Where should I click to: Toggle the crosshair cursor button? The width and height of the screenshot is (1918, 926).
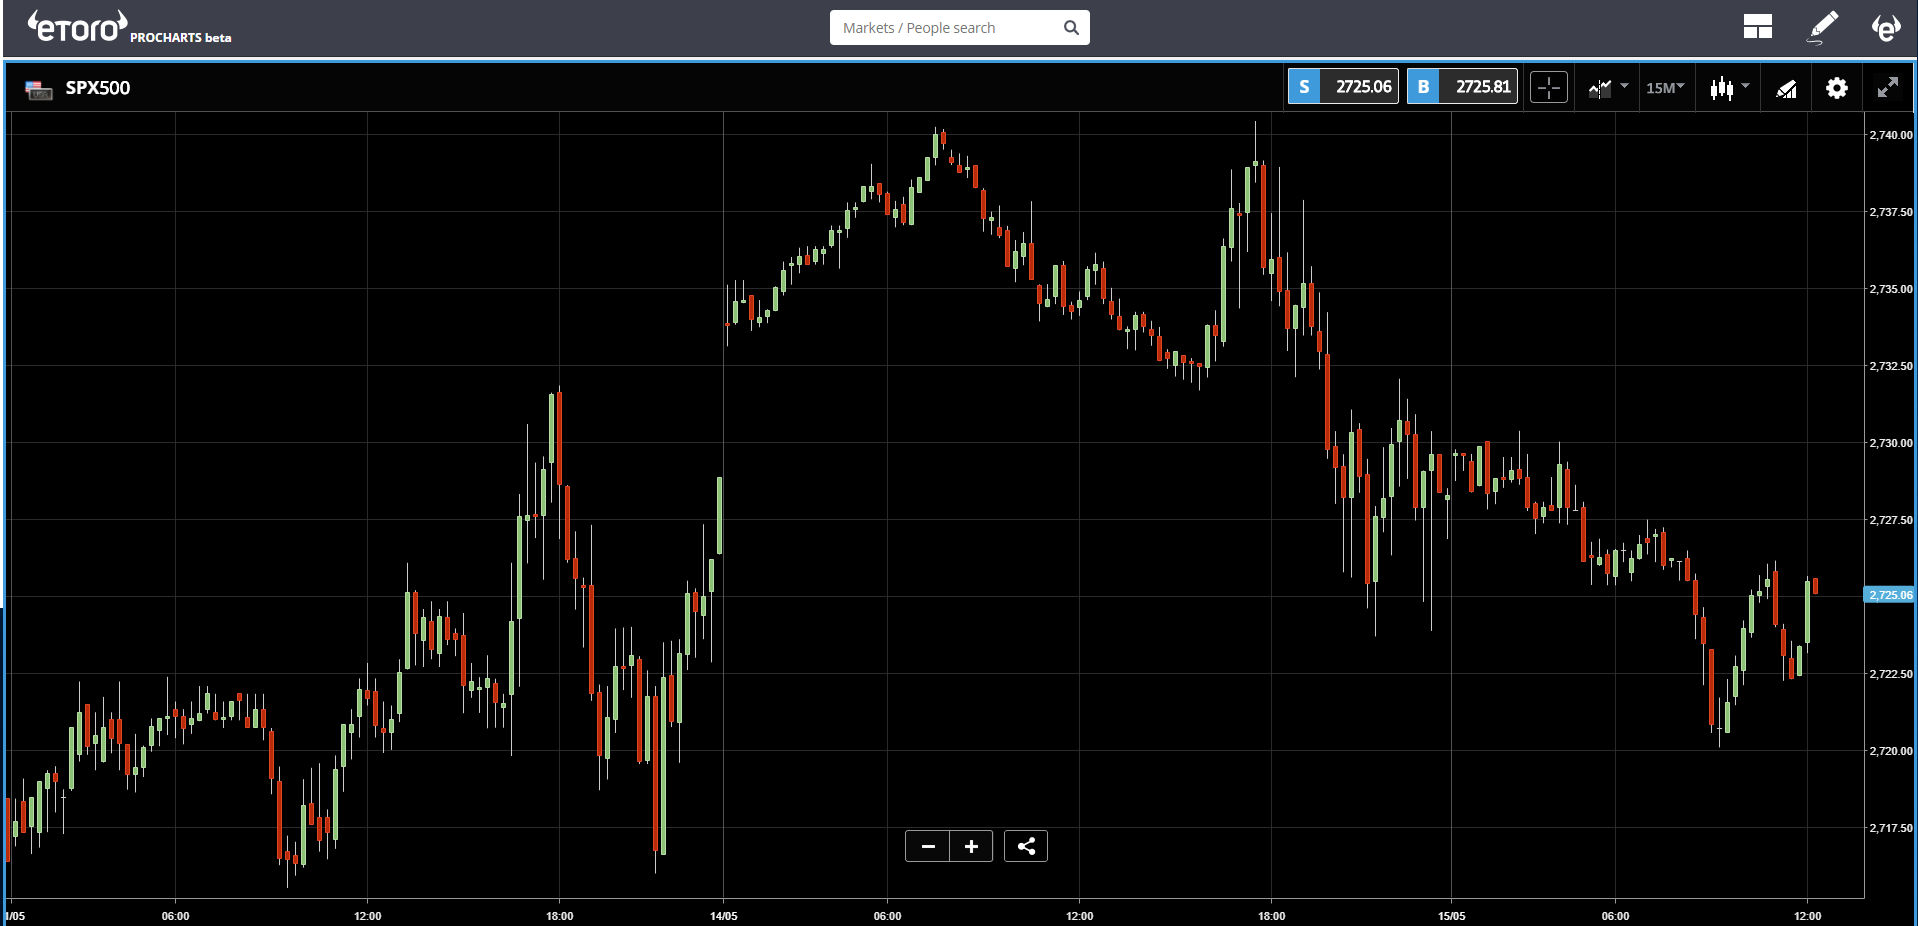[x=1548, y=88]
